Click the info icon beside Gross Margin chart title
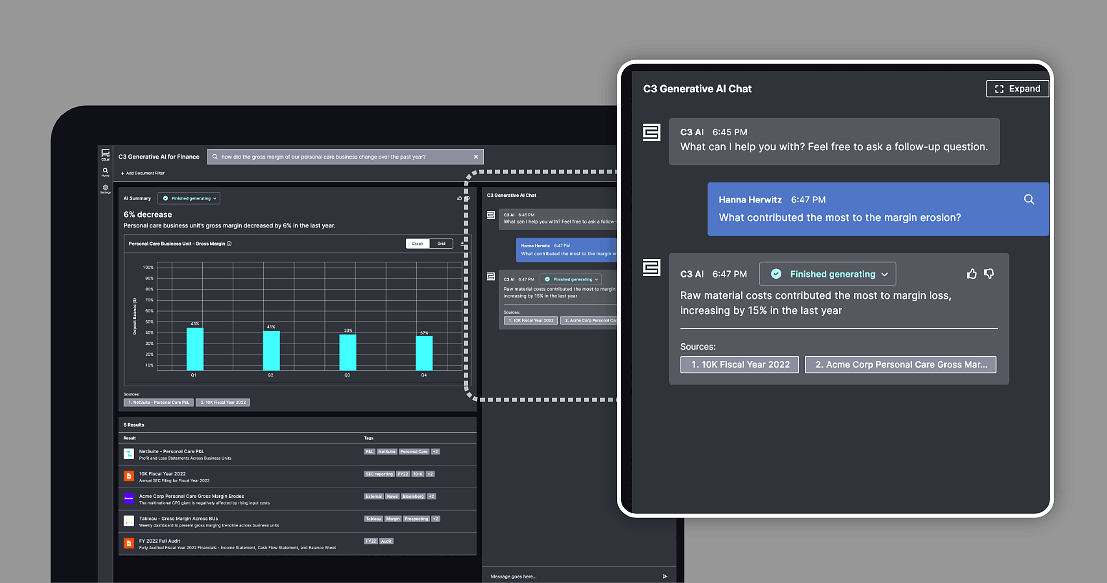Viewport: 1107px width, 583px height. (x=229, y=244)
